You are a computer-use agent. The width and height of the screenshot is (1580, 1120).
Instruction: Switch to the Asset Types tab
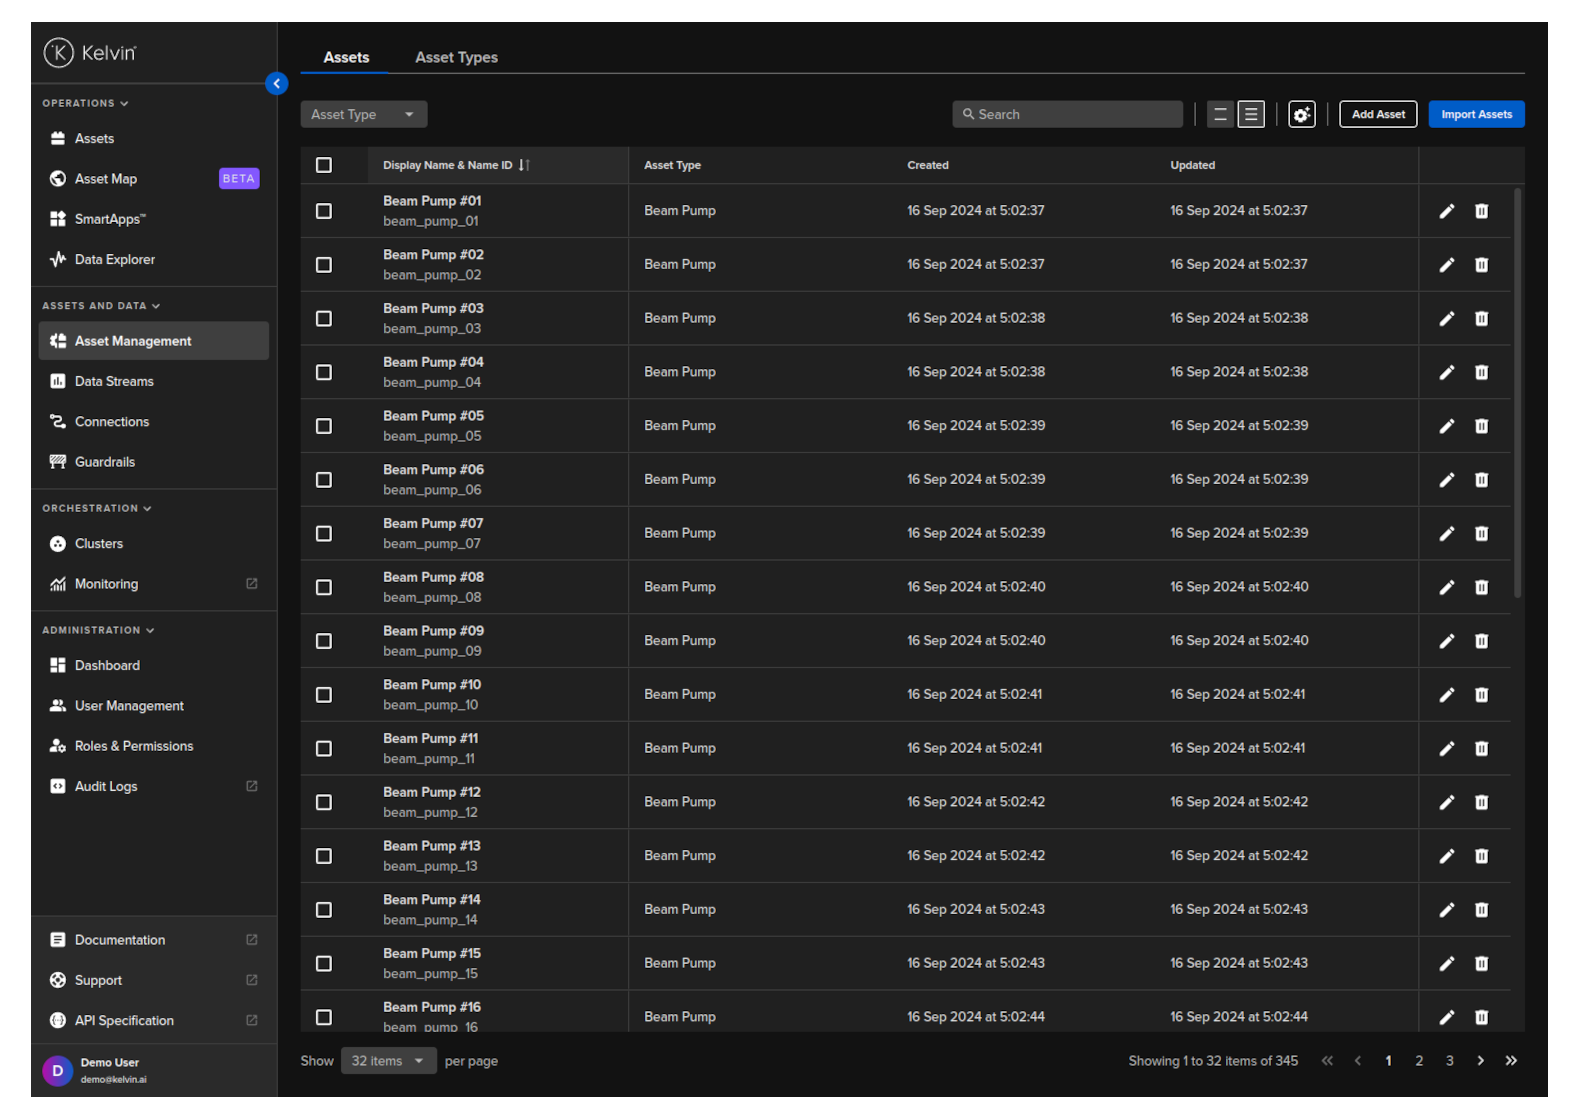click(456, 58)
